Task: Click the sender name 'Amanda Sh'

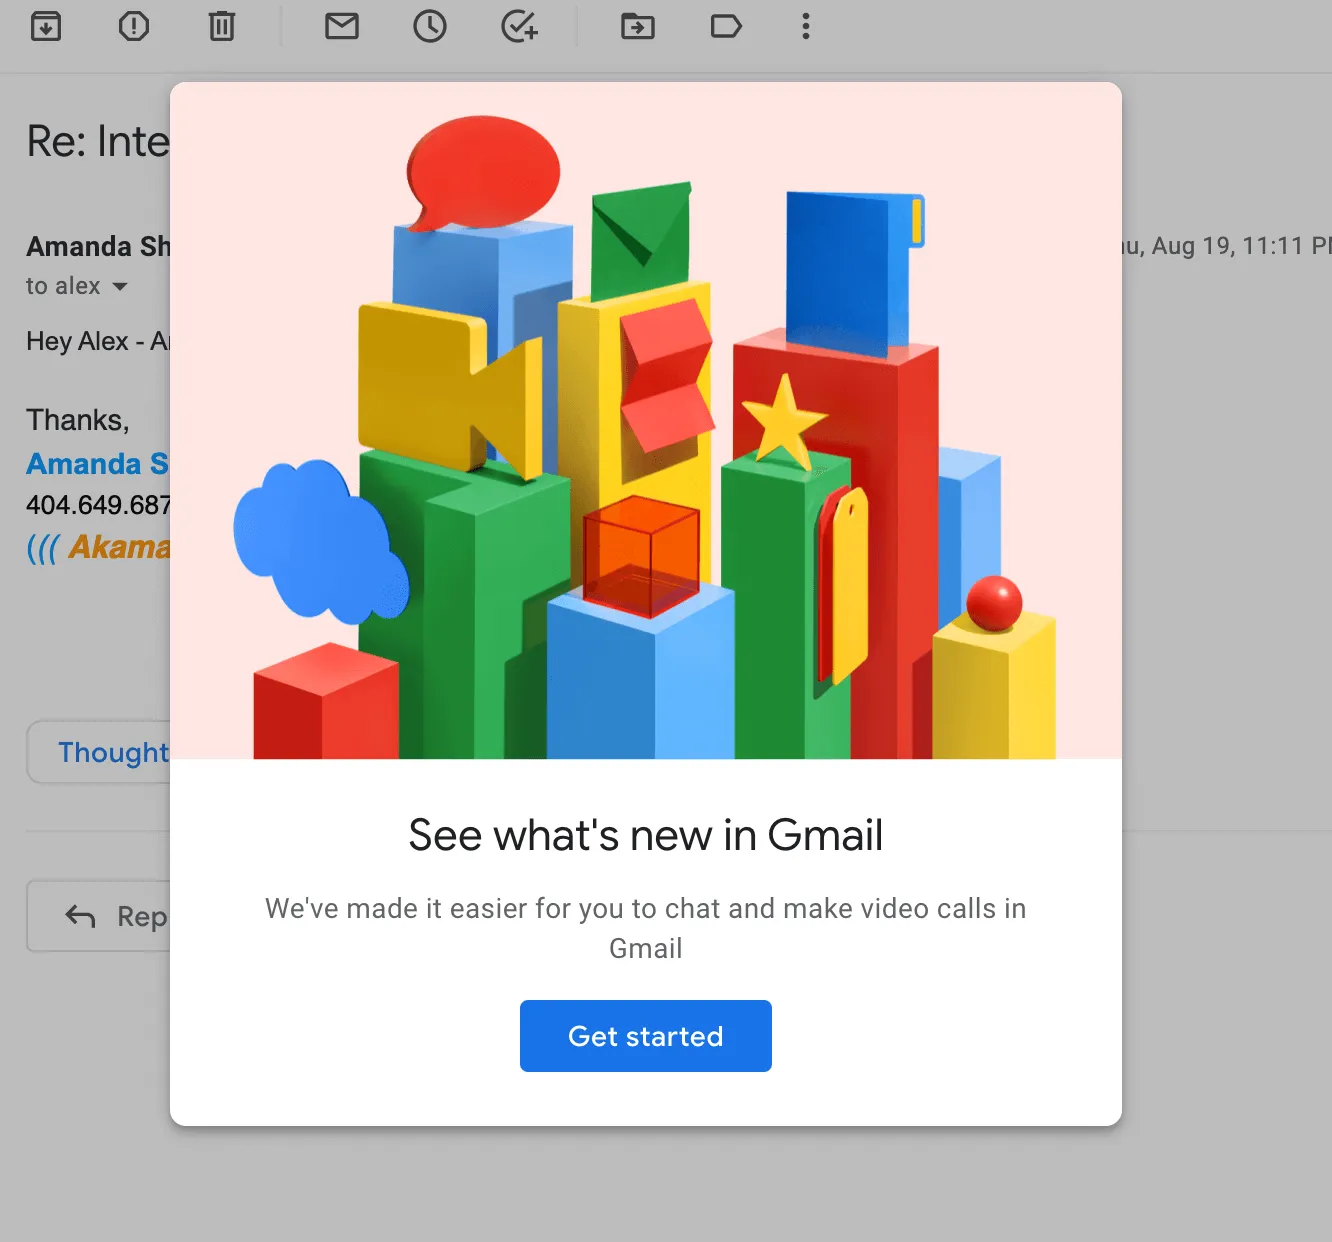Action: point(98,247)
